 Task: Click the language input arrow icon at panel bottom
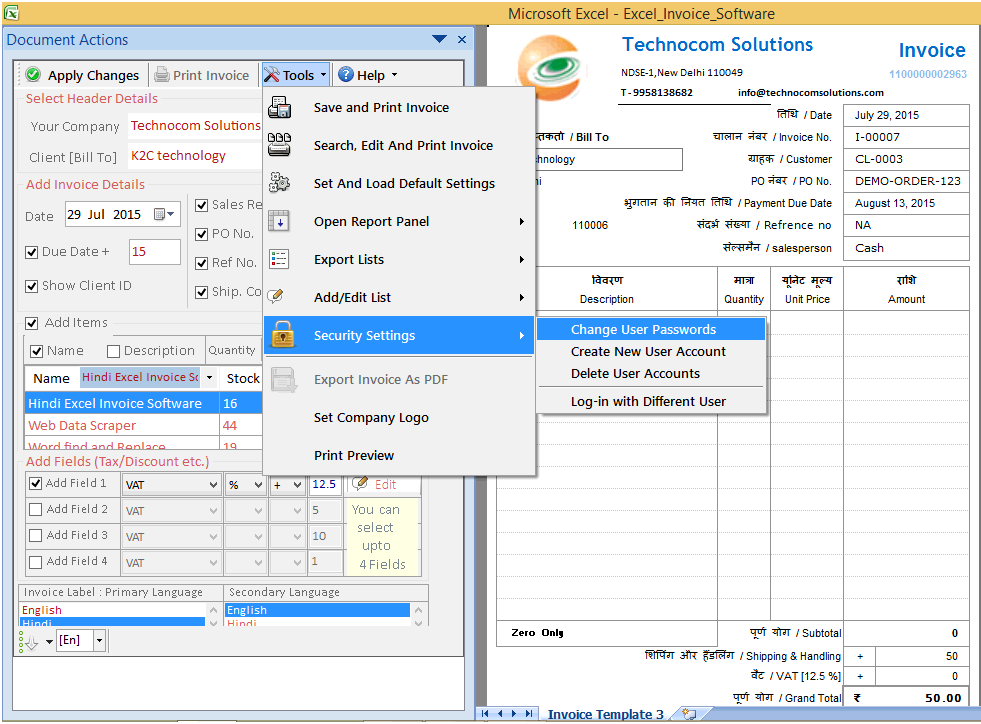29,641
